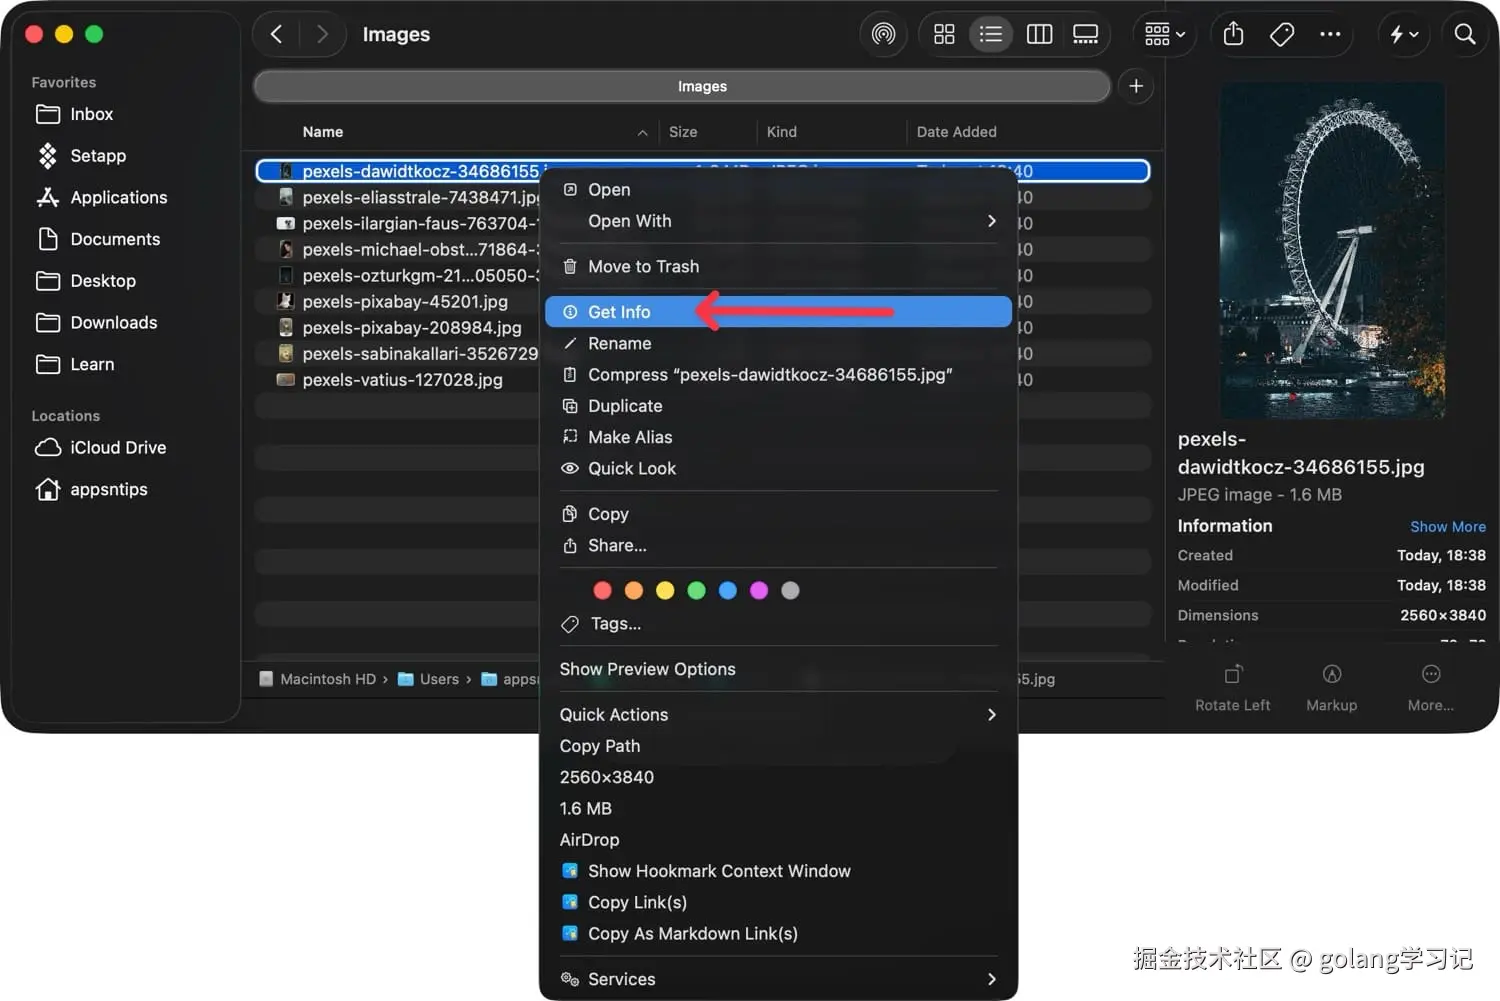Apply the orange tag color
The image size is (1500, 1001).
click(x=633, y=591)
